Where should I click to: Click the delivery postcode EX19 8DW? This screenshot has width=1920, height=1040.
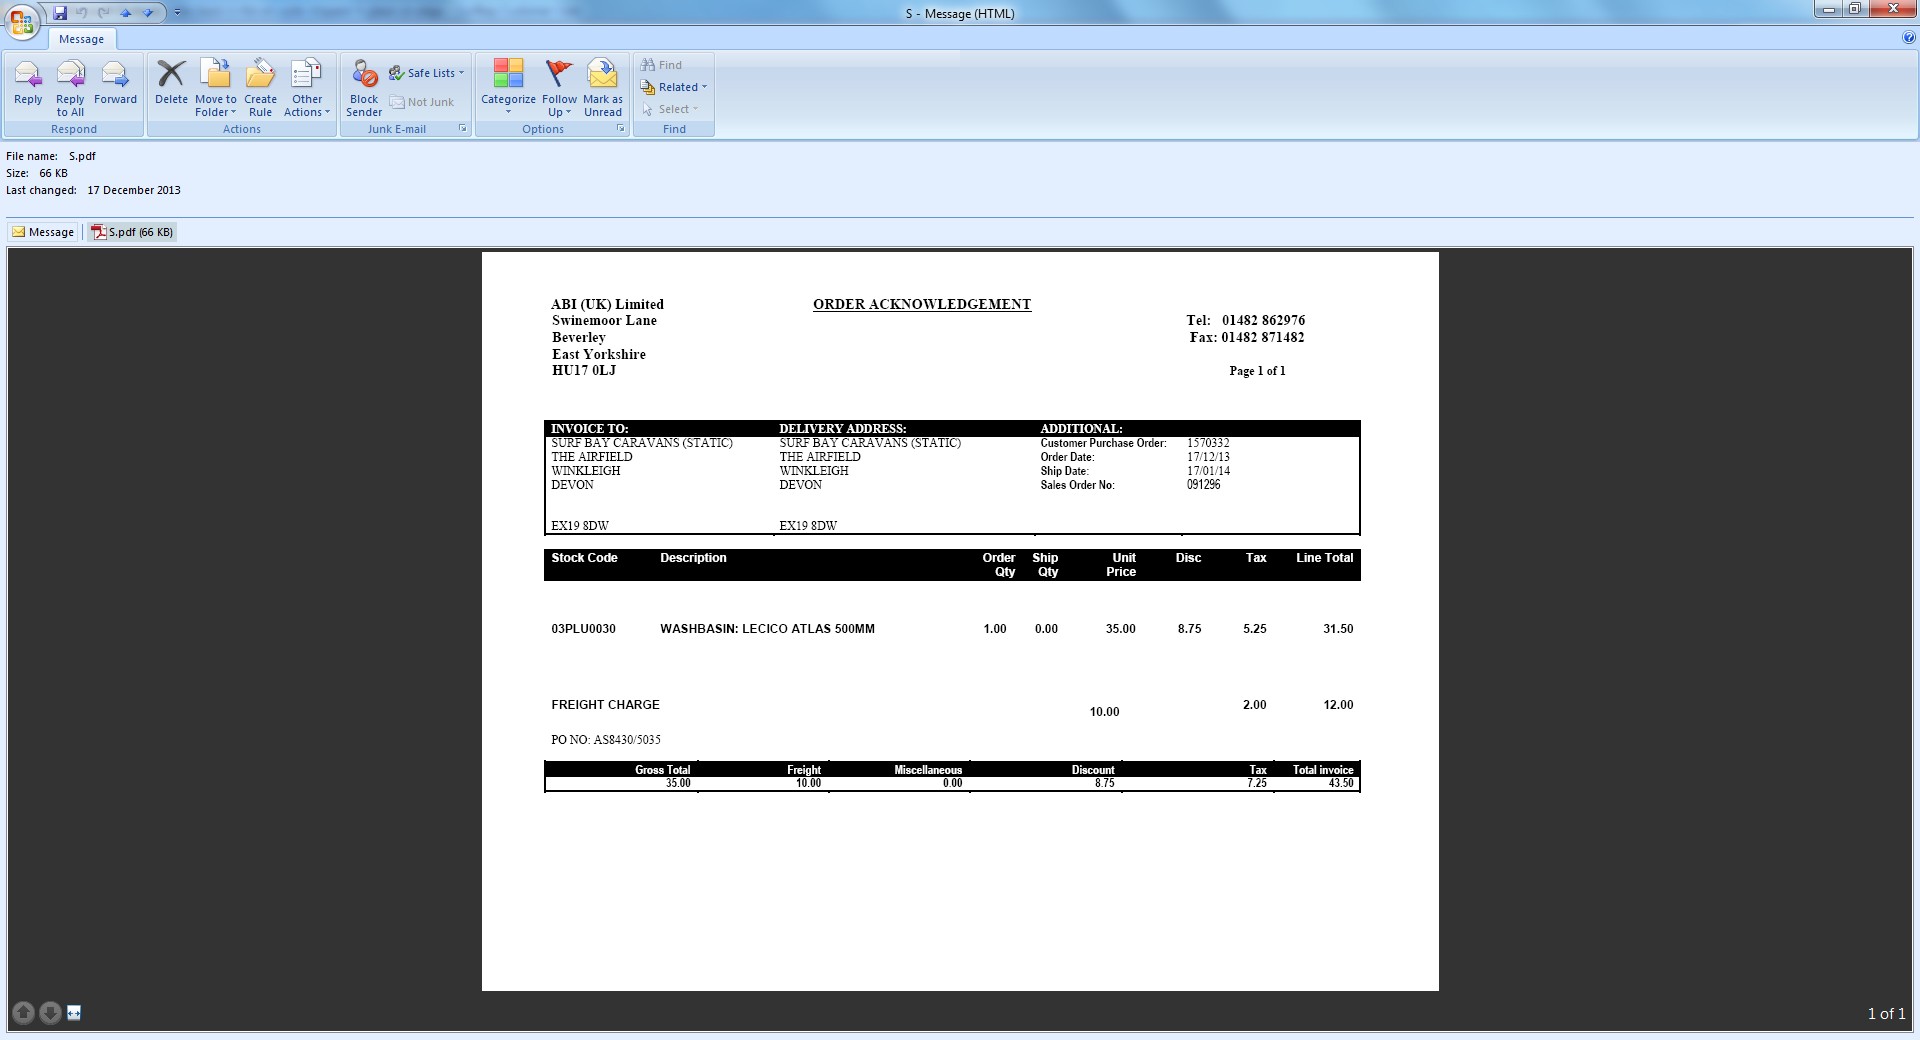tap(808, 526)
